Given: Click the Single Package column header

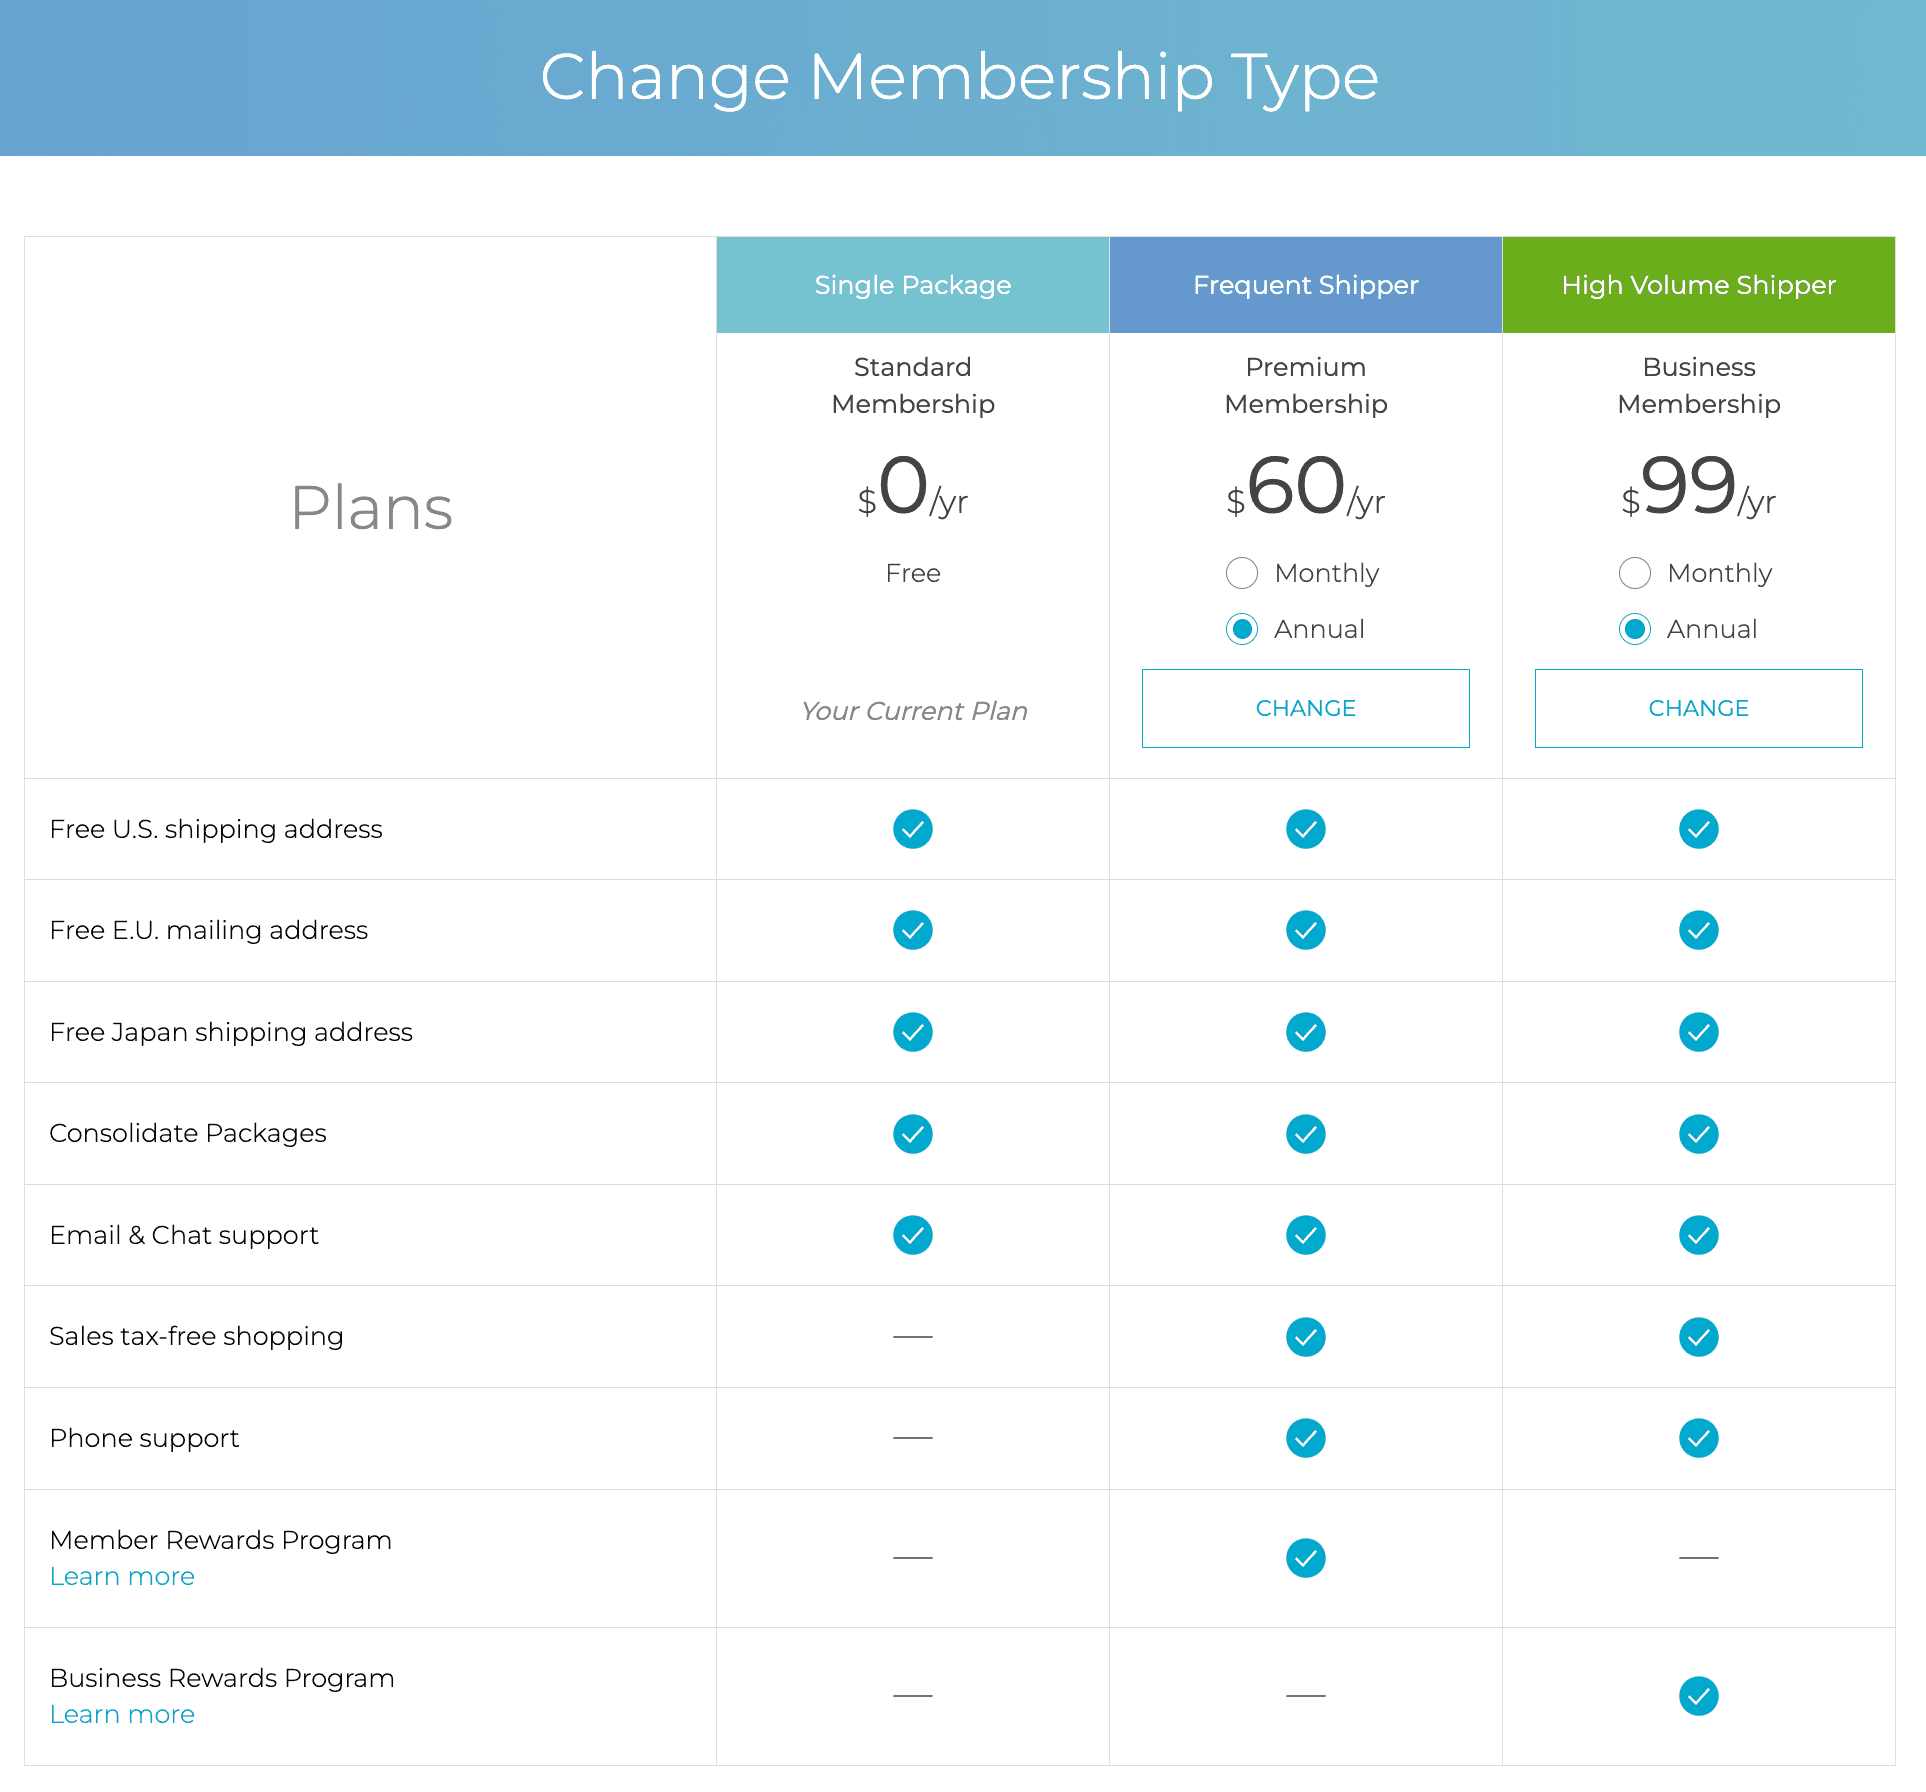Looking at the screenshot, I should coord(912,285).
